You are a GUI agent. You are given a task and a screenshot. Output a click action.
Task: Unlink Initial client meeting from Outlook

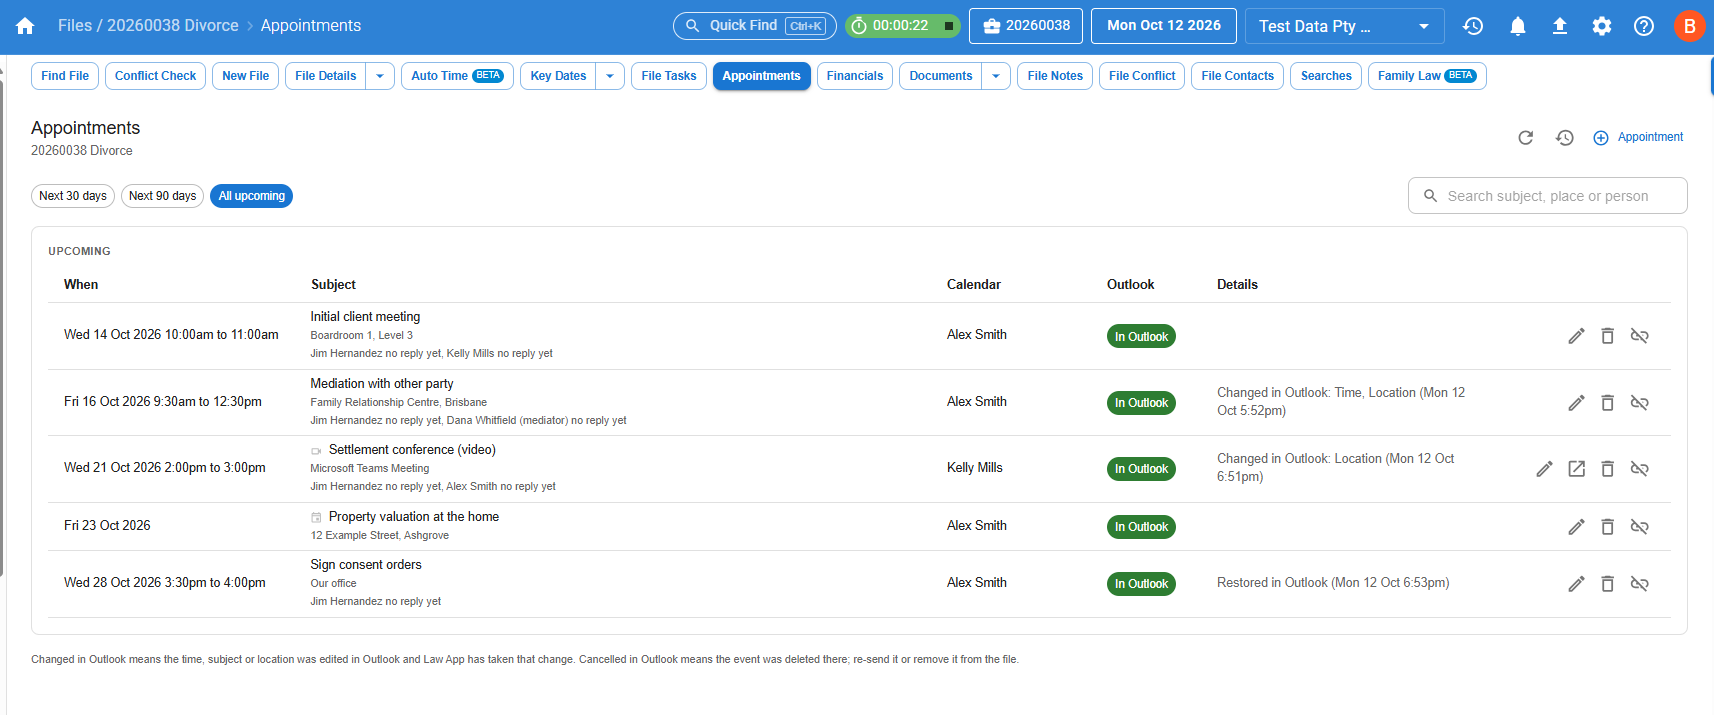tap(1639, 336)
